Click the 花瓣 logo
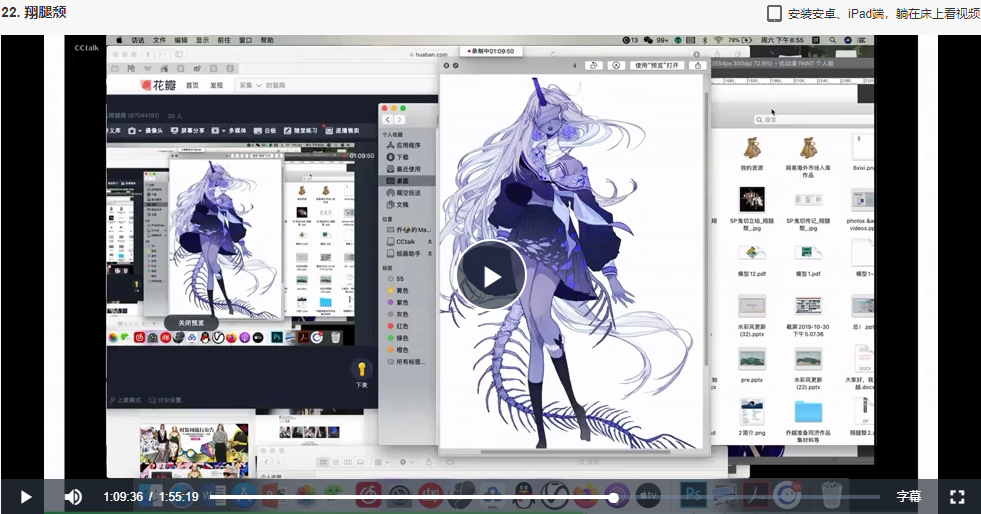 point(159,85)
